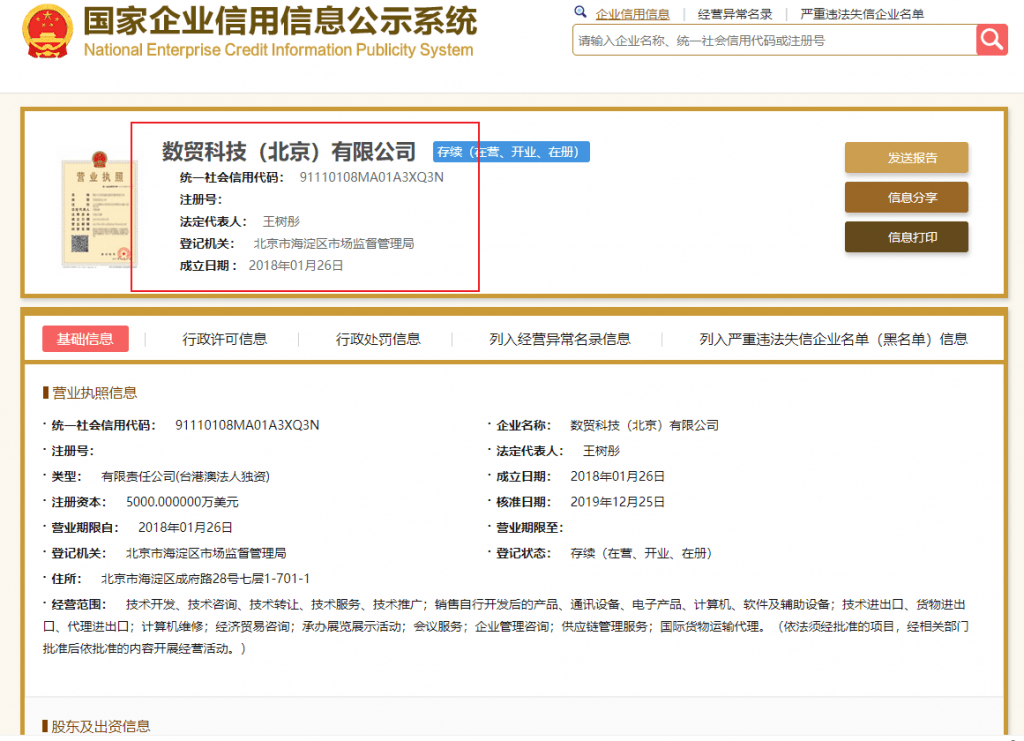Click the small search icon beside 企业信用信息
The height and width of the screenshot is (741, 1024).
(x=581, y=12)
